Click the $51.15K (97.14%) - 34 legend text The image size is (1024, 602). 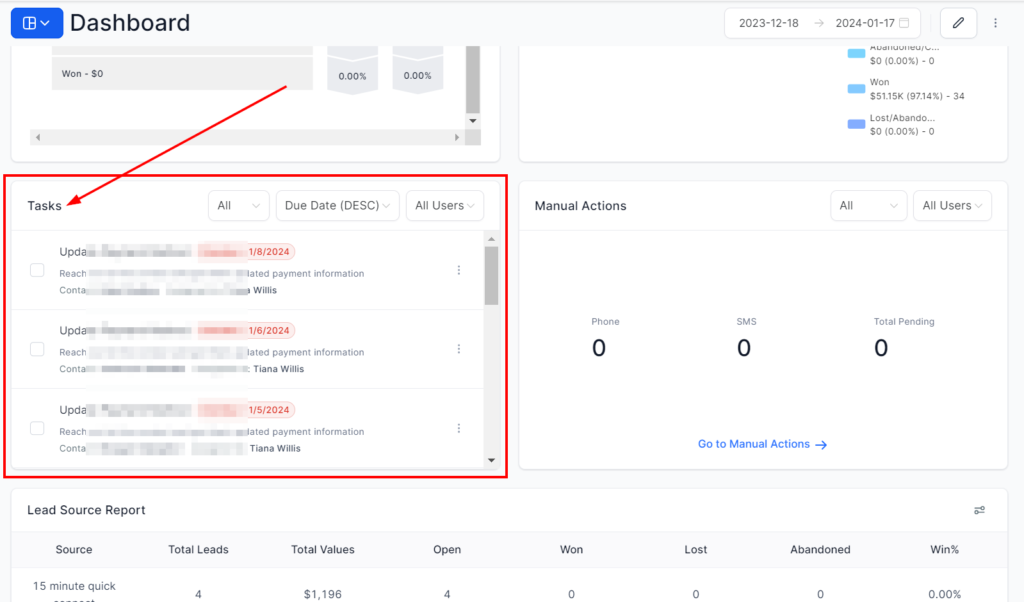(917, 96)
